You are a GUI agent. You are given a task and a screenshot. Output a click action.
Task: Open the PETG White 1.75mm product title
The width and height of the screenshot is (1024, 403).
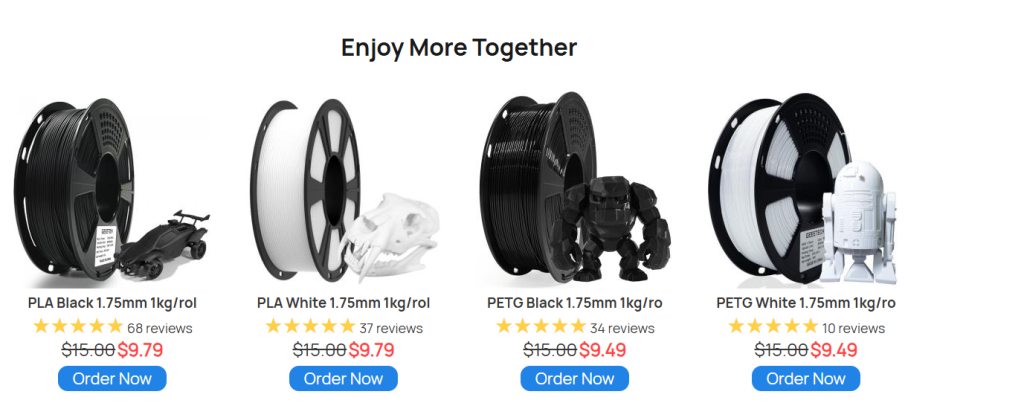point(806,303)
